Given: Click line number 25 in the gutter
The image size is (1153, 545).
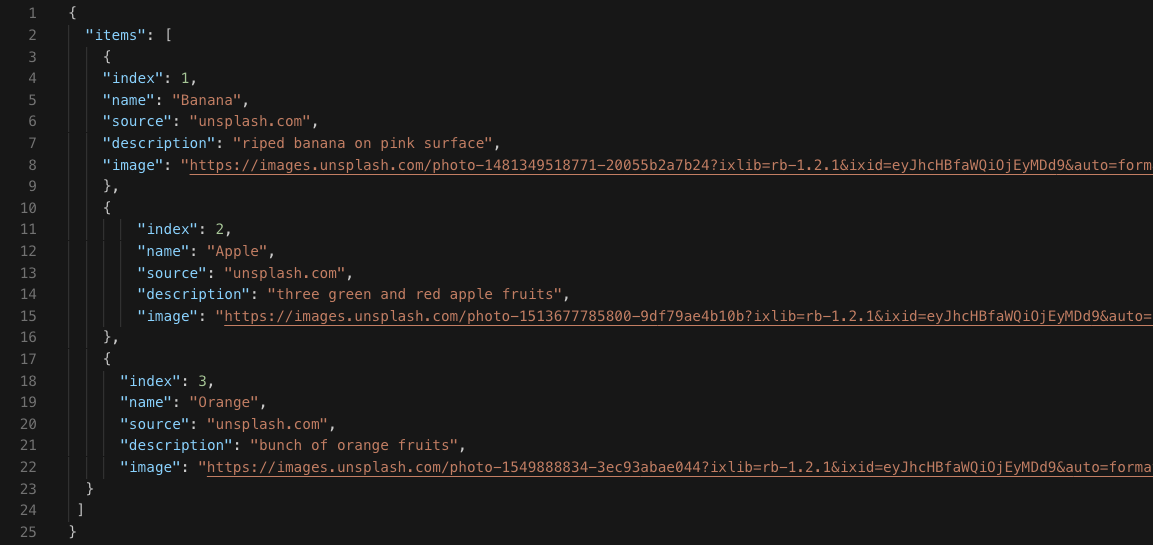Looking at the screenshot, I should [29, 531].
